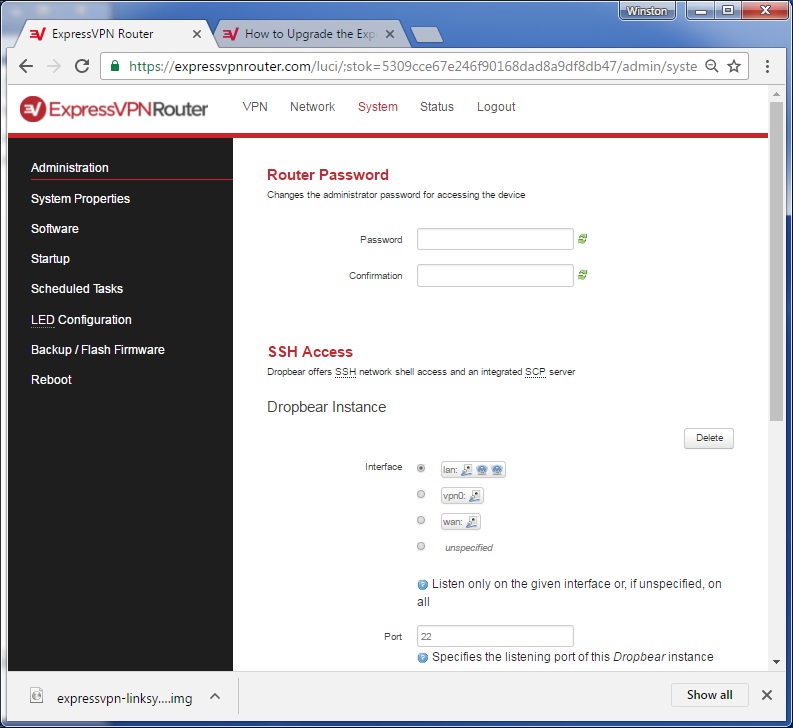Reveal the Confirmation field with green icon
Image resolution: width=793 pixels, height=728 pixels.
pyautogui.click(x=582, y=275)
